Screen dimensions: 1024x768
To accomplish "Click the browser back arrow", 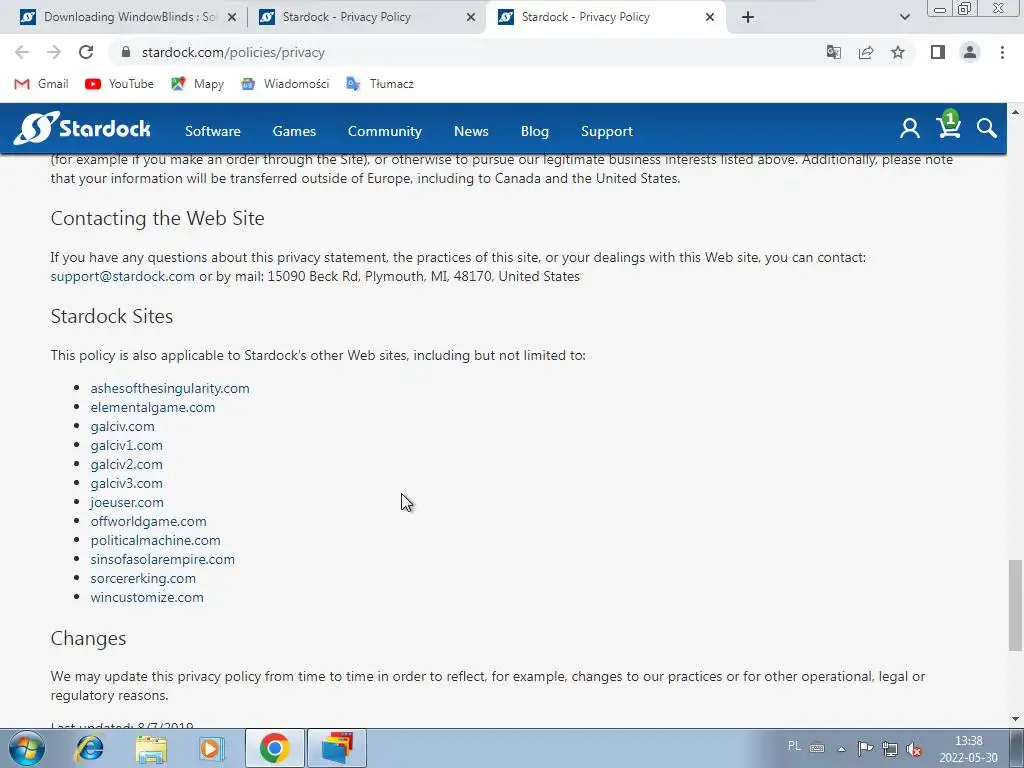I will pos(22,52).
